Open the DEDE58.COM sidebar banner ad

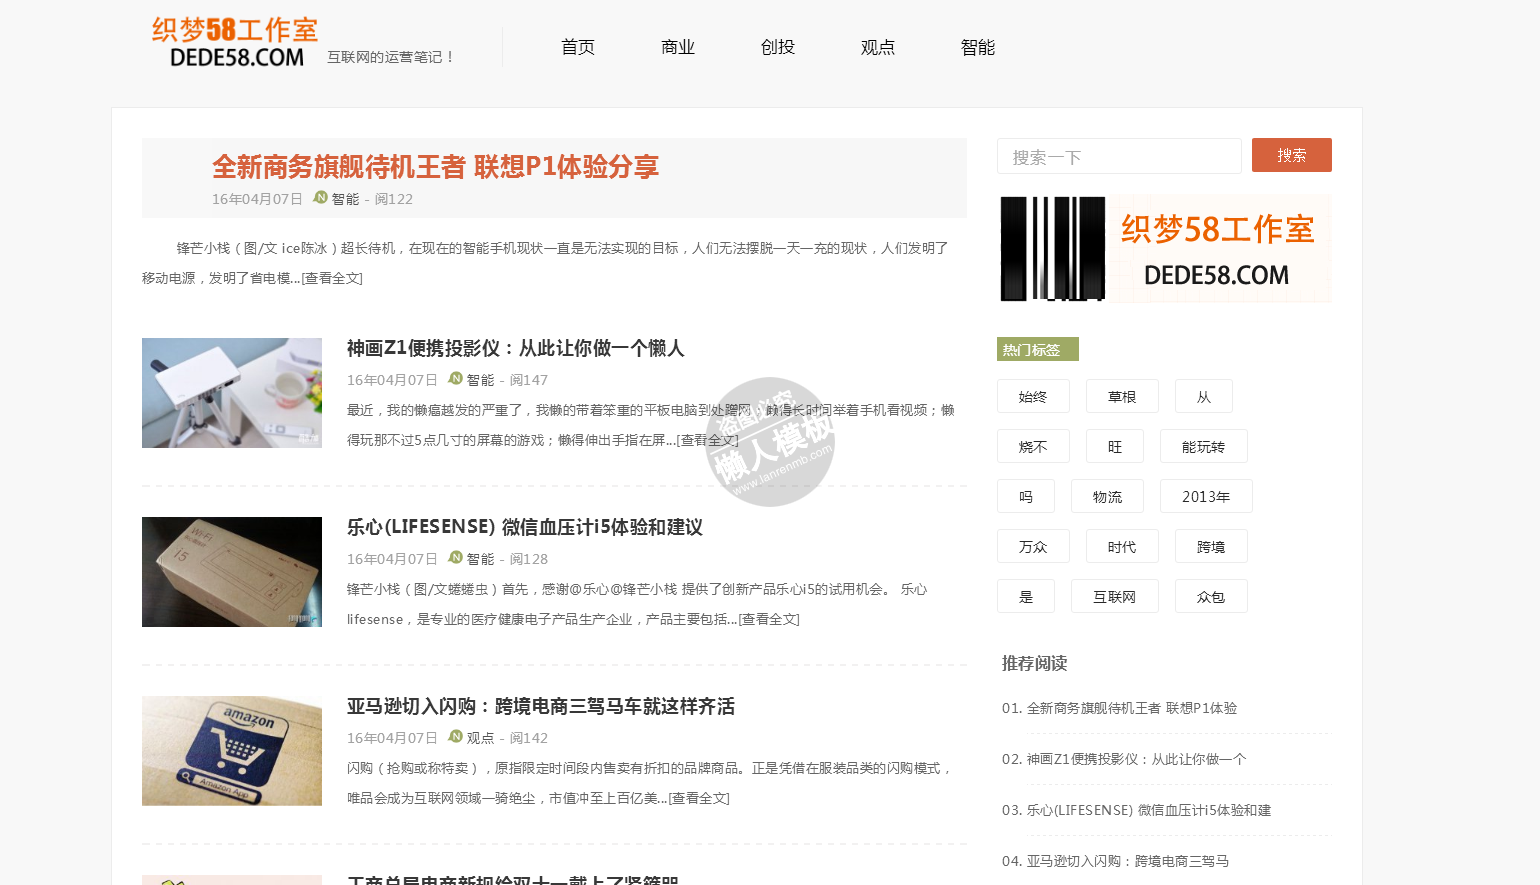[x=1164, y=249]
